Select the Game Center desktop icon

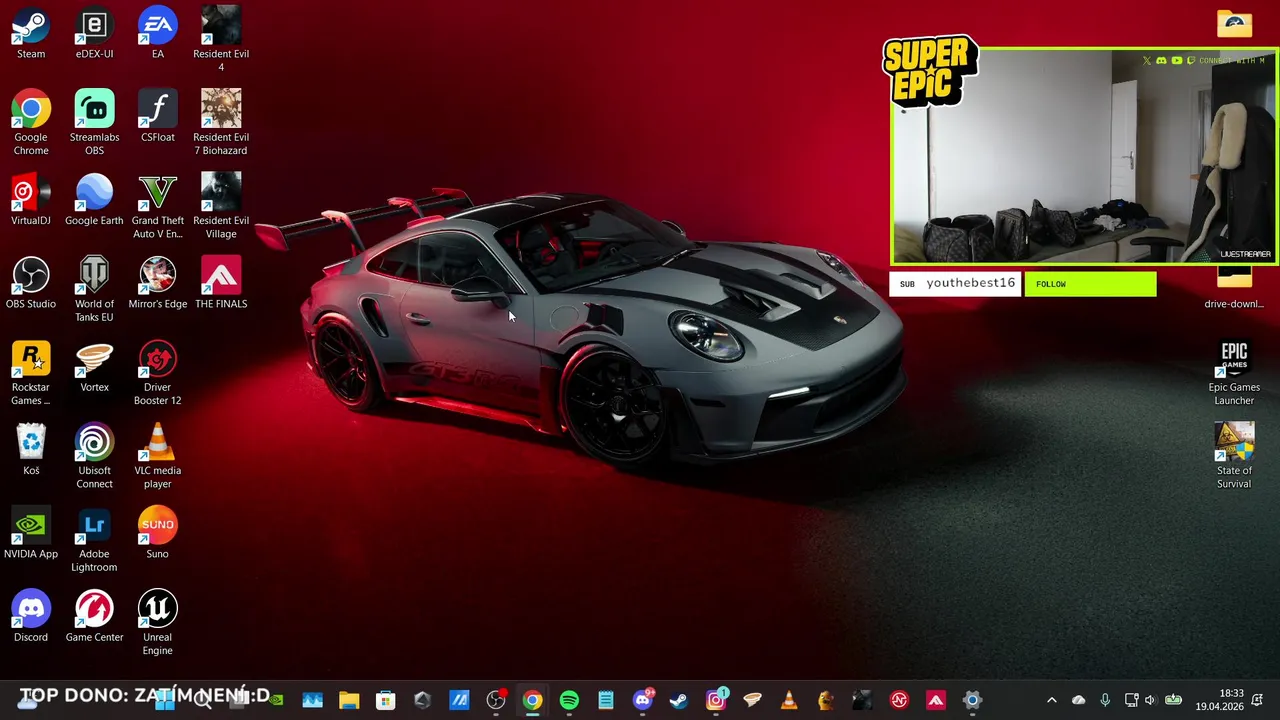[94, 617]
